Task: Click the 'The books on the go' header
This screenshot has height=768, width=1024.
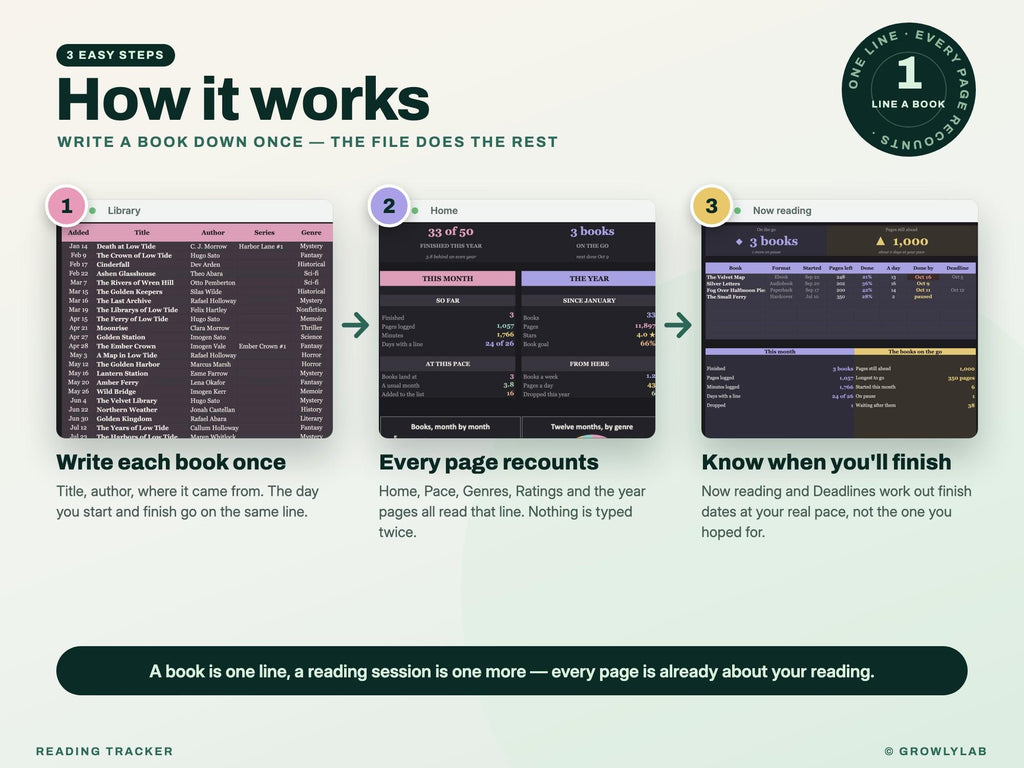Action: [915, 351]
